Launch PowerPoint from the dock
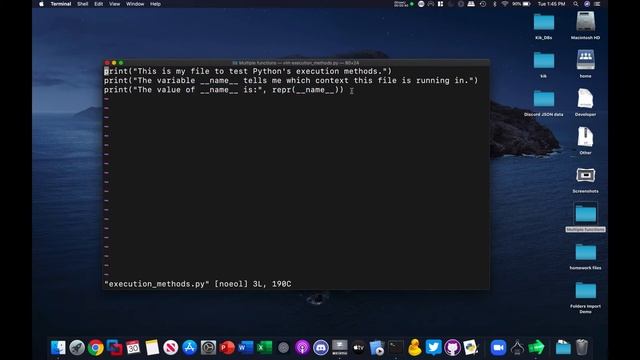Image resolution: width=640 pixels, height=360 pixels. pyautogui.click(x=227, y=347)
